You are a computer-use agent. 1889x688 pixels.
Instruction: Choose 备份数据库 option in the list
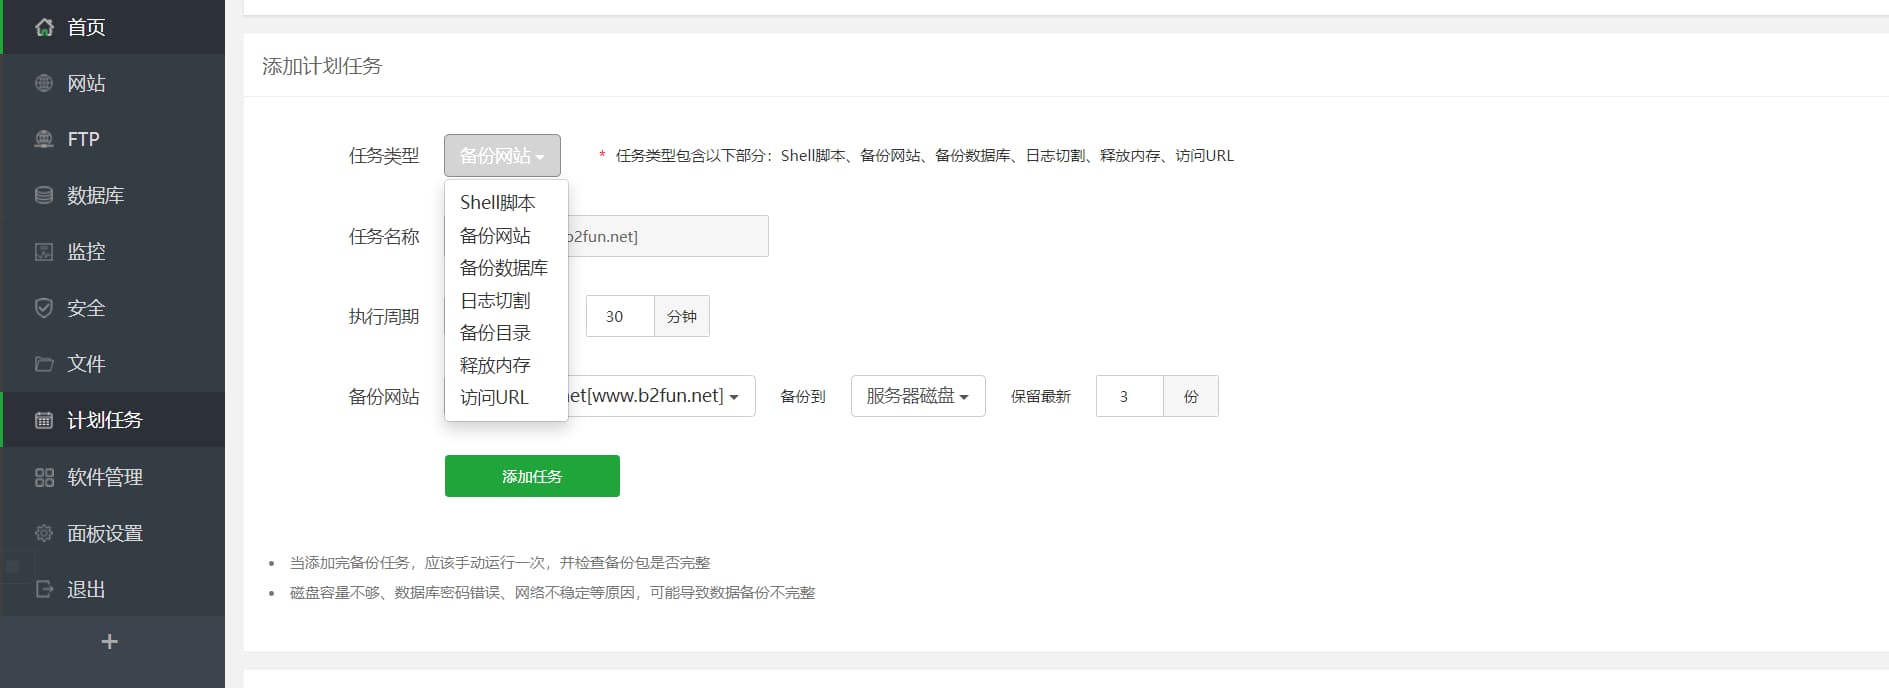click(503, 267)
